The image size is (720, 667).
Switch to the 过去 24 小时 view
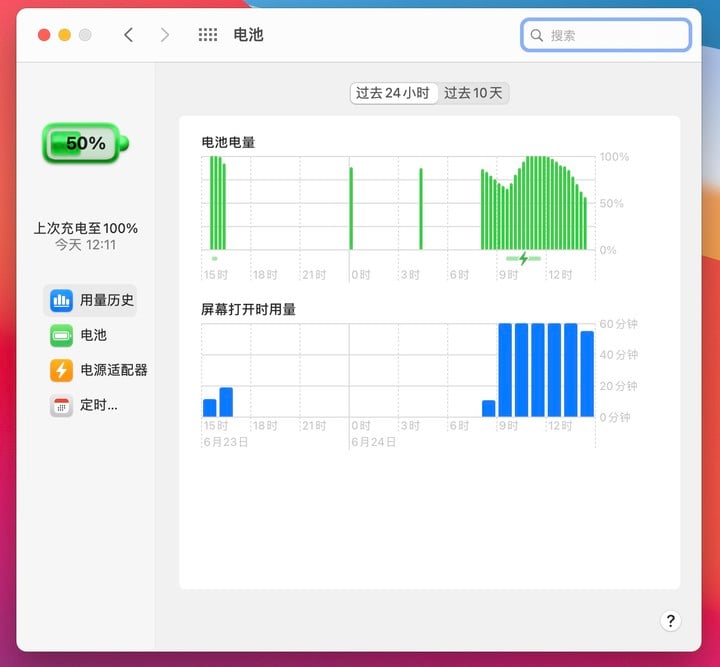pos(393,93)
